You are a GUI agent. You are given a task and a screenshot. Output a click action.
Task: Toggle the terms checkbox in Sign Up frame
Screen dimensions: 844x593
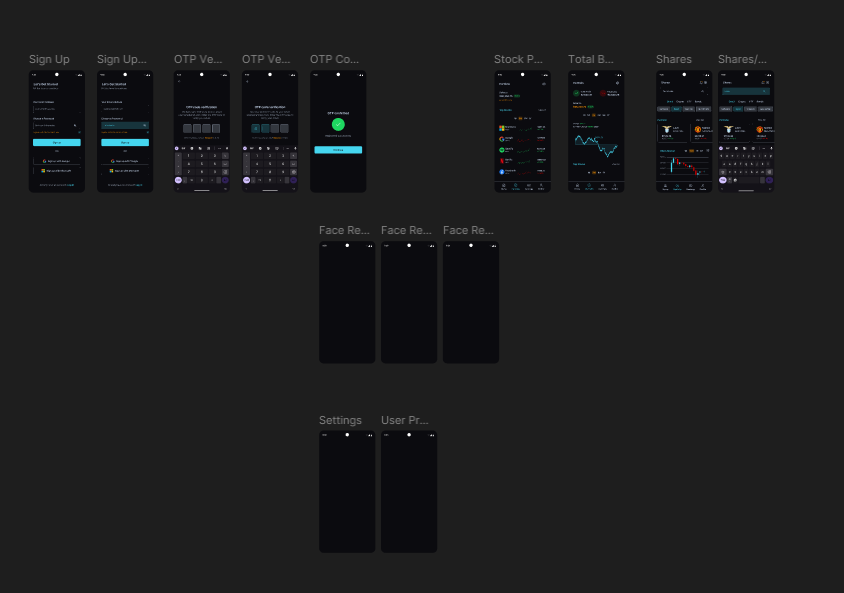(79, 132)
